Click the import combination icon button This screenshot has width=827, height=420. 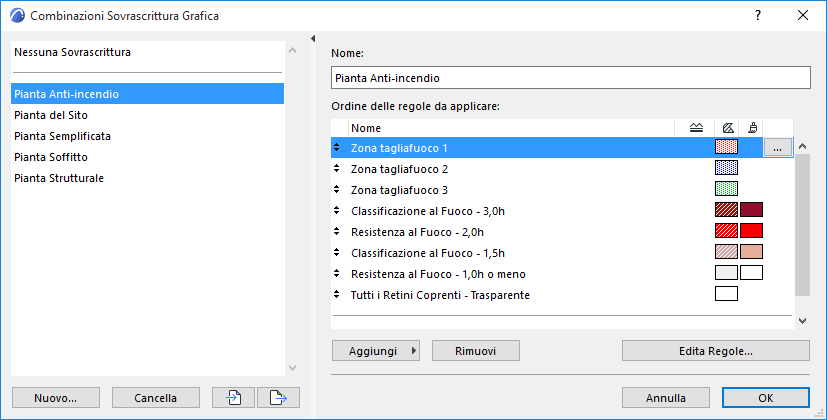(234, 397)
